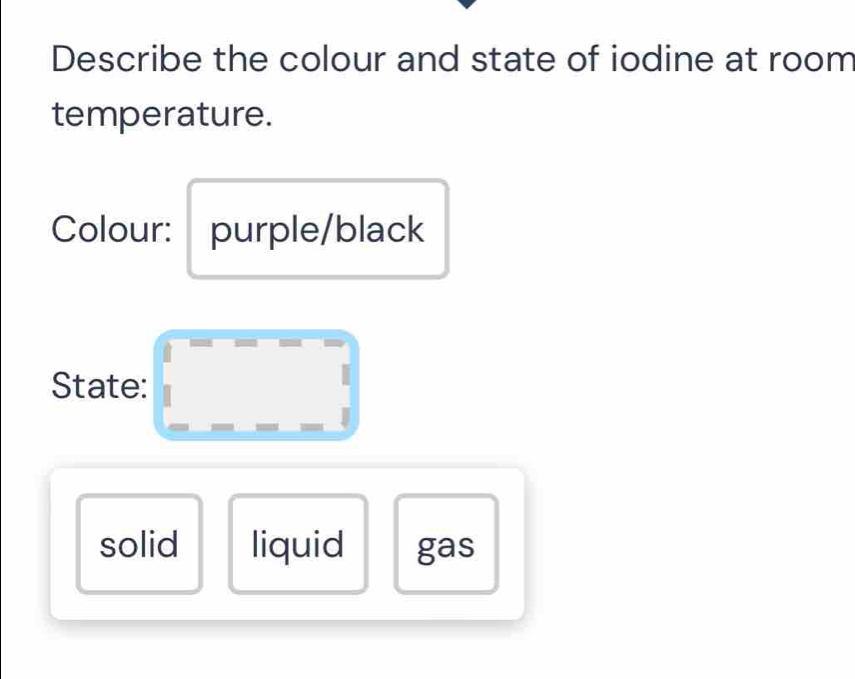This screenshot has width=855, height=679.
Task: Choose the "liquid" answer tile
Action: point(297,545)
